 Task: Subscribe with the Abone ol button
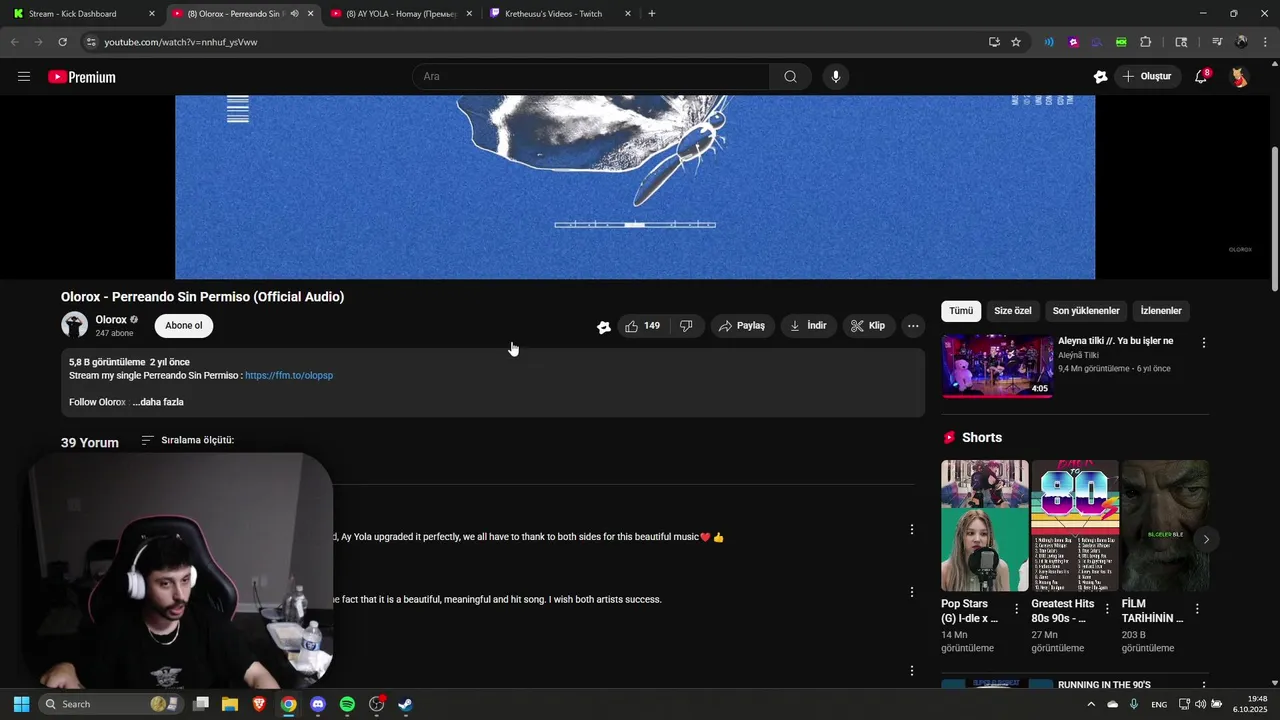point(184,326)
